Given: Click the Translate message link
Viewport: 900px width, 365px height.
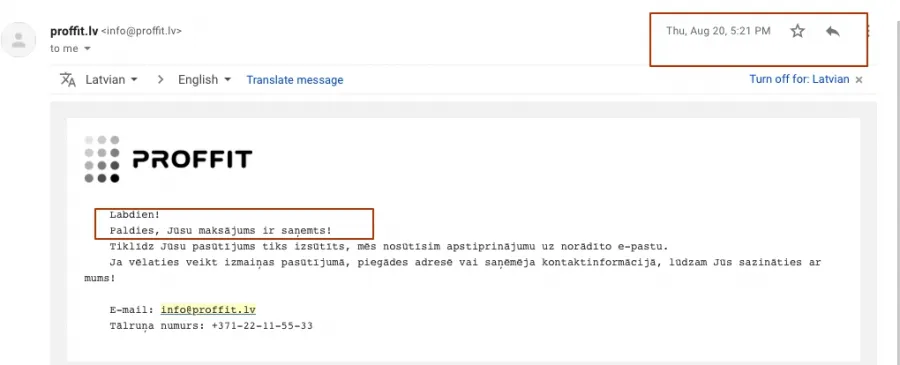Looking at the screenshot, I should coord(295,80).
